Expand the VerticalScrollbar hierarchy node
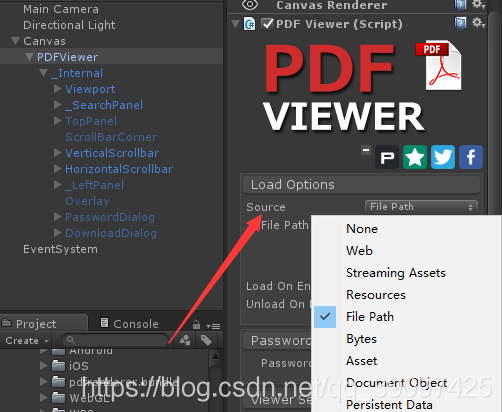The image size is (502, 412). (x=58, y=152)
